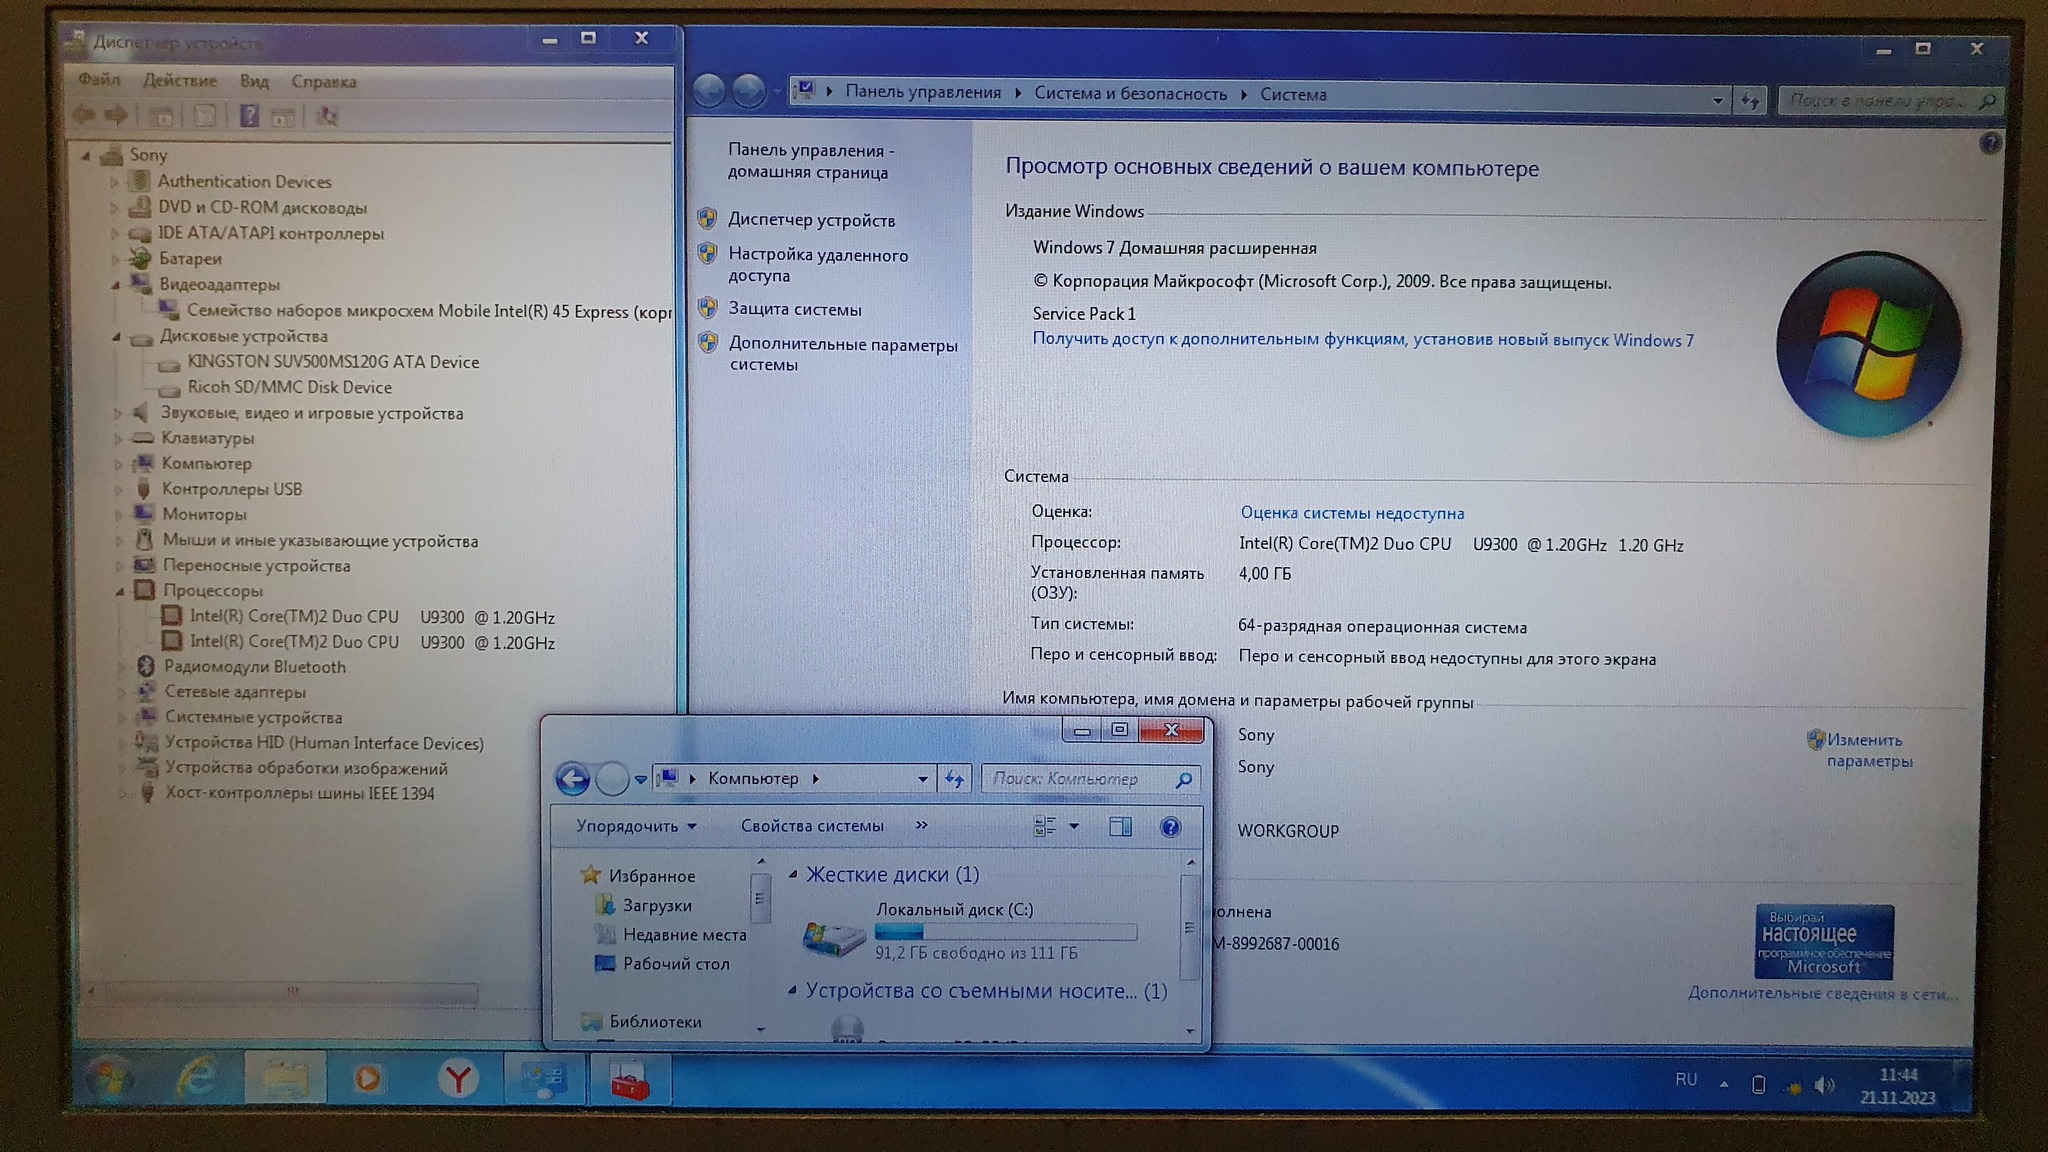The width and height of the screenshot is (2048, 1152).
Task: Open the Упорядочить dropdown menu
Action: tap(636, 826)
